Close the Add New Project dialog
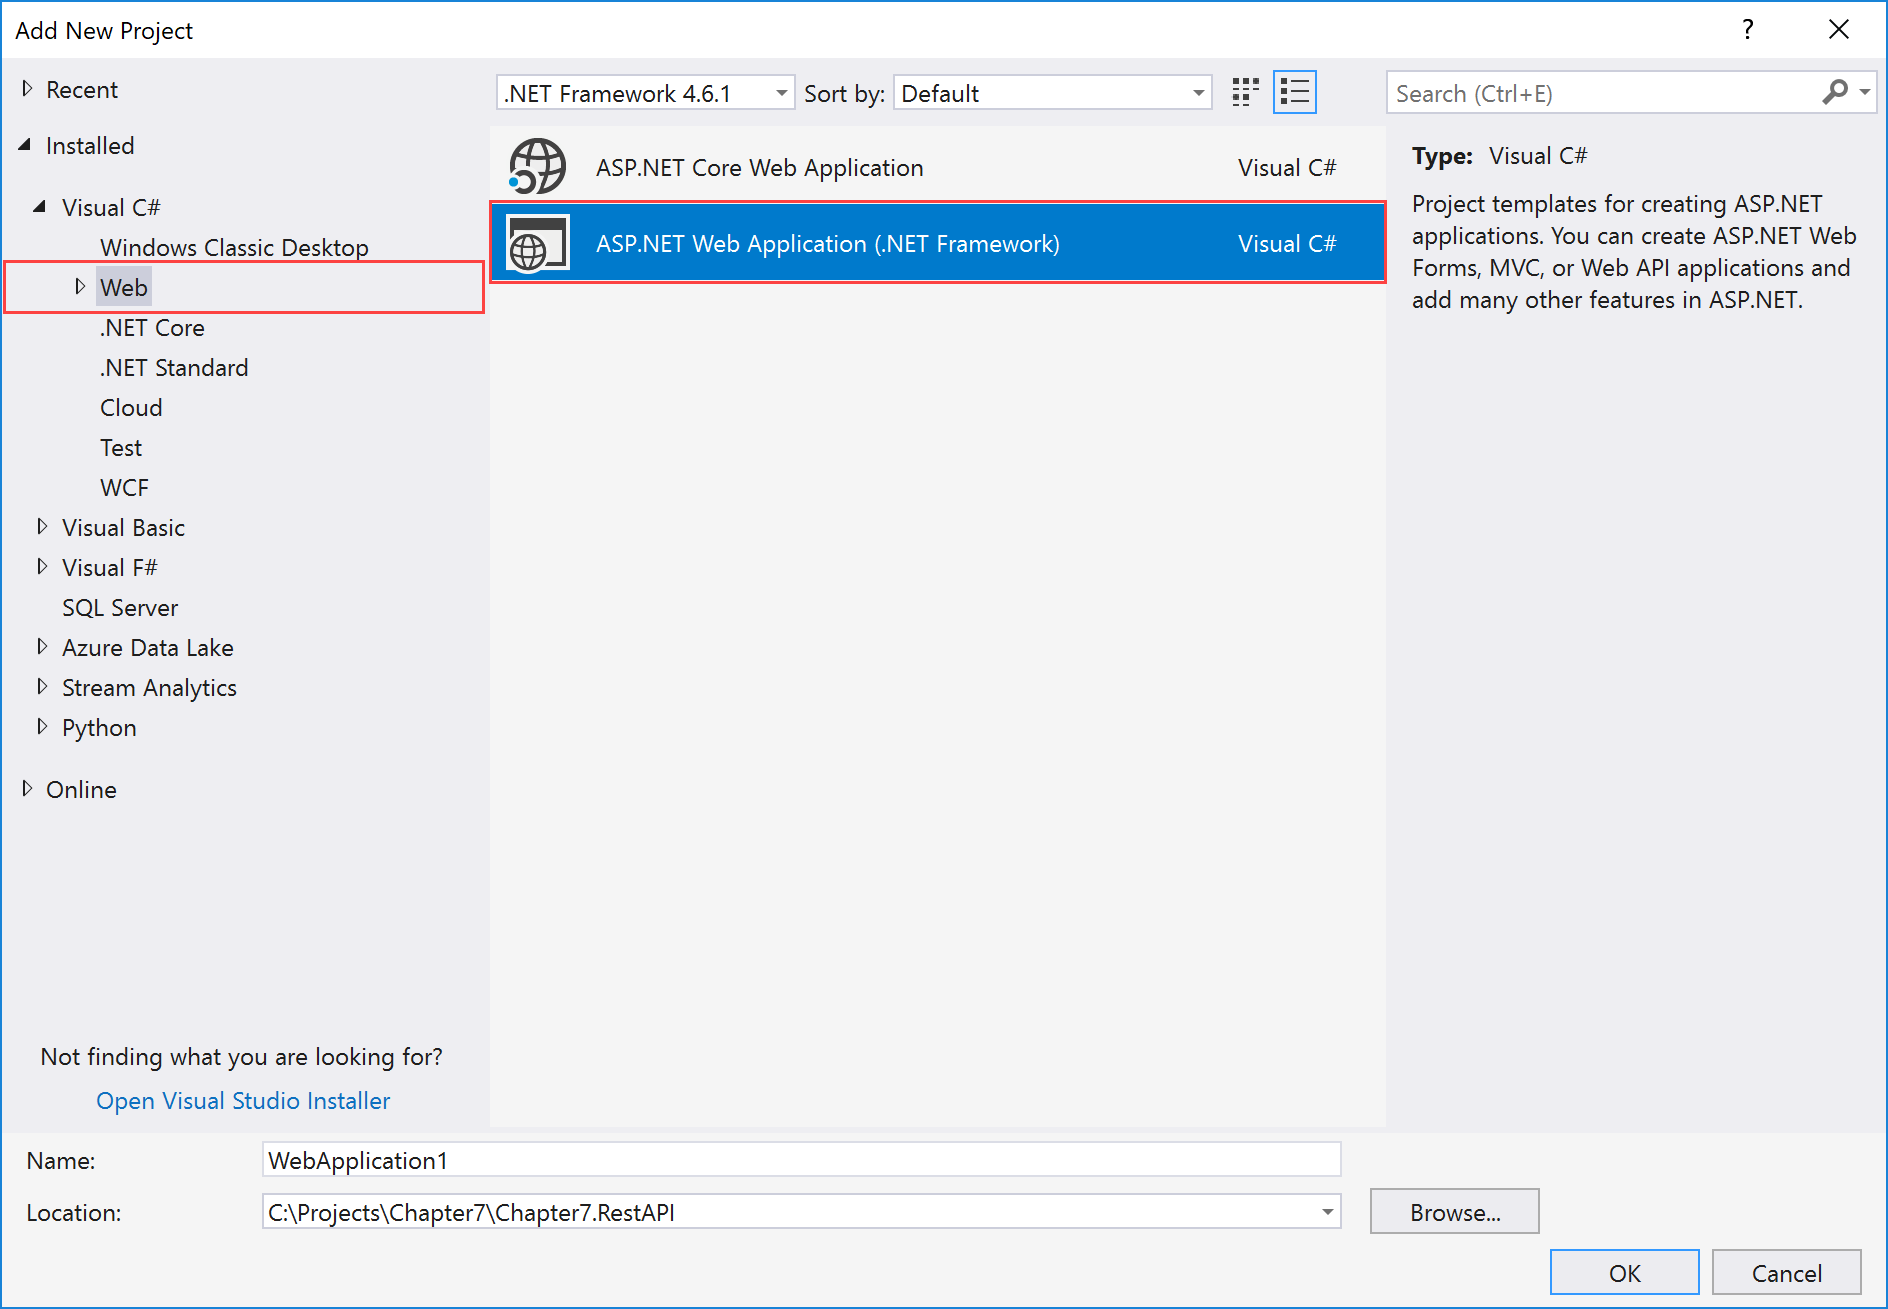1888x1309 pixels. [1838, 30]
